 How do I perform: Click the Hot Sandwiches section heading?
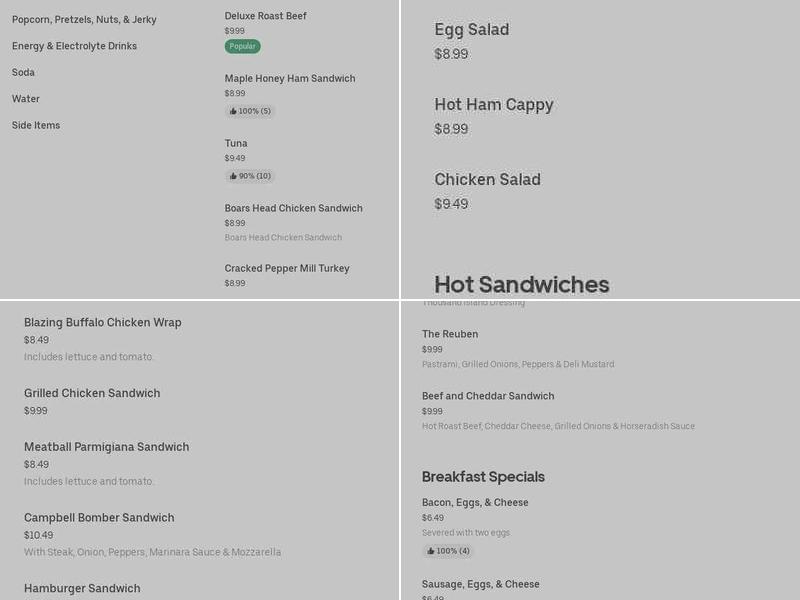(x=520, y=284)
